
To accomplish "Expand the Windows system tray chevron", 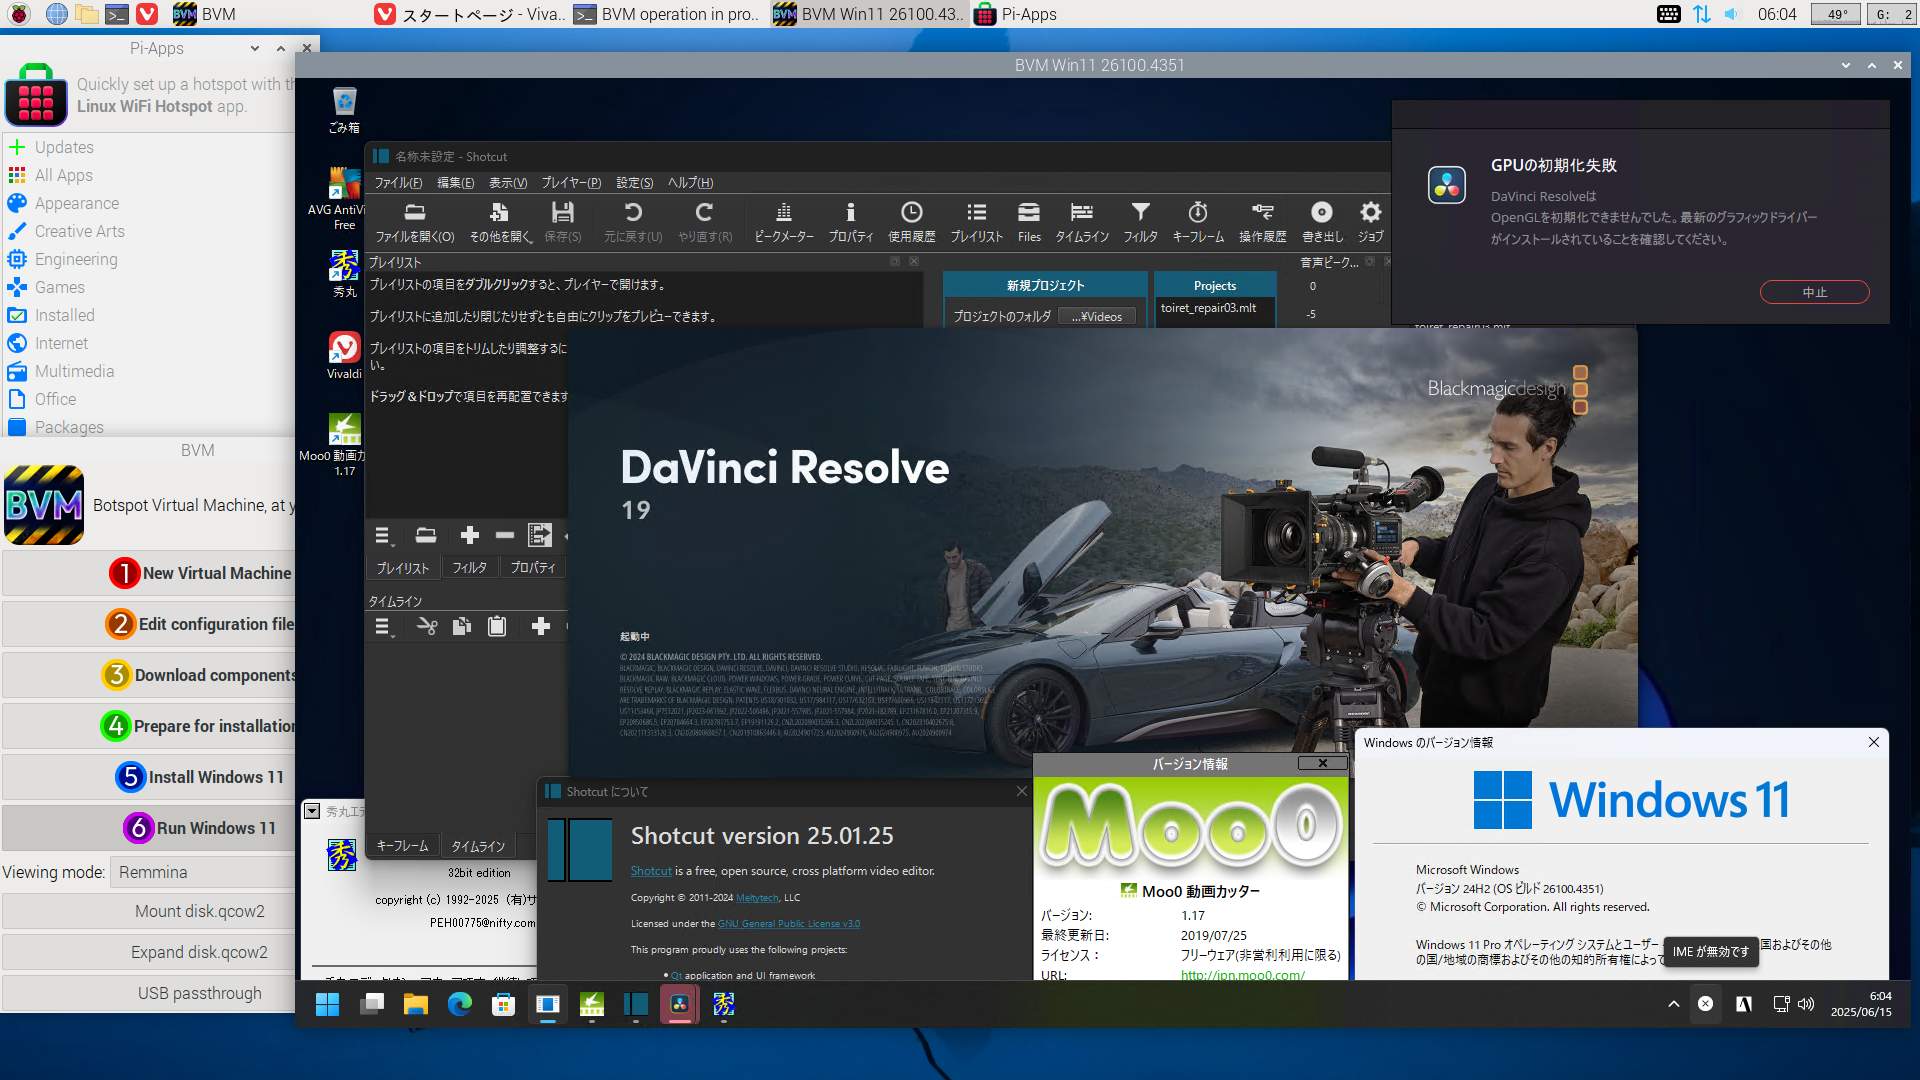I will (x=1673, y=1004).
